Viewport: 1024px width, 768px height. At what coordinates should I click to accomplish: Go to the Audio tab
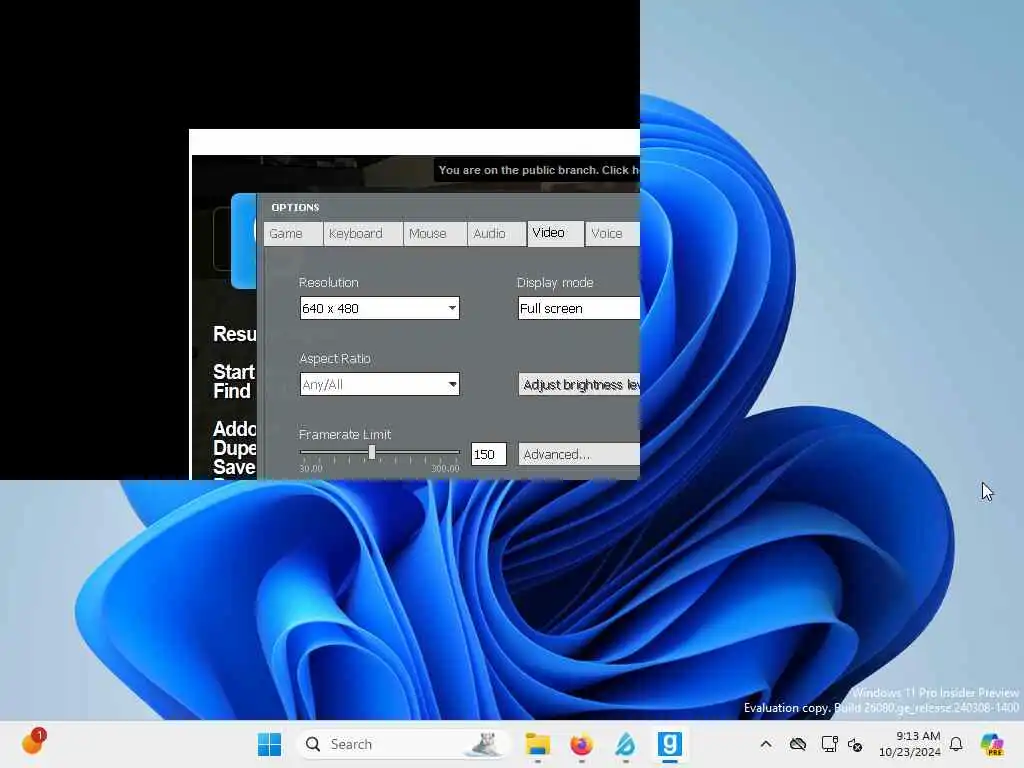pyautogui.click(x=496, y=234)
